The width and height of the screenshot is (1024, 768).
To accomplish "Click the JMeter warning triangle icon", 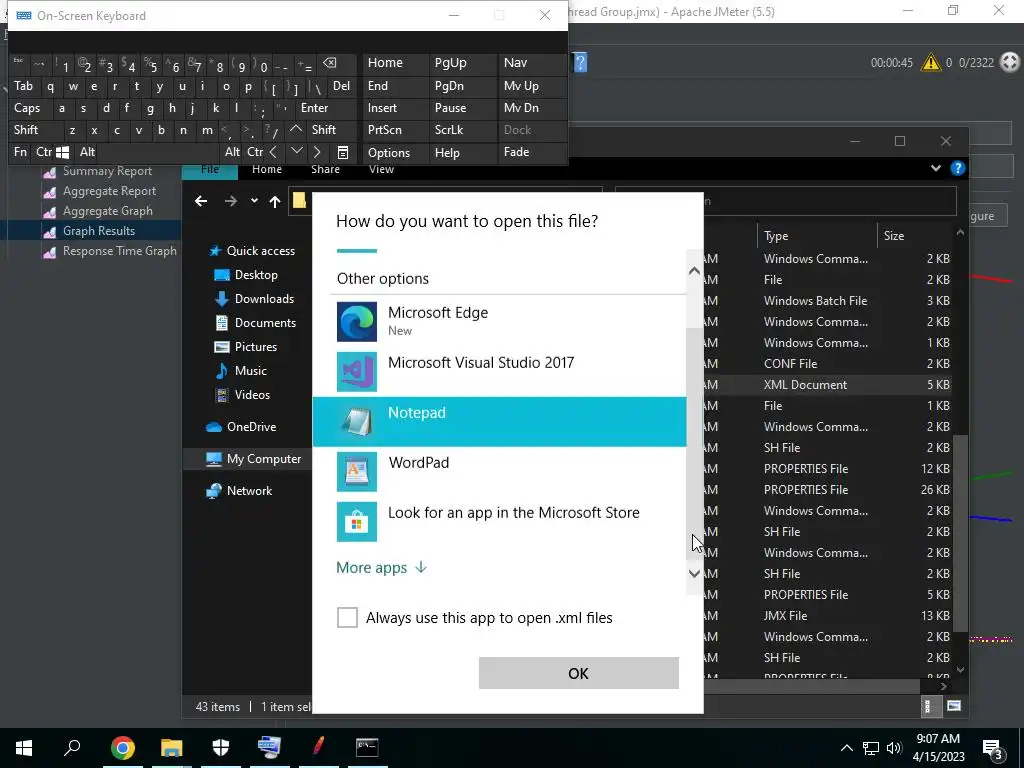I will point(931,63).
